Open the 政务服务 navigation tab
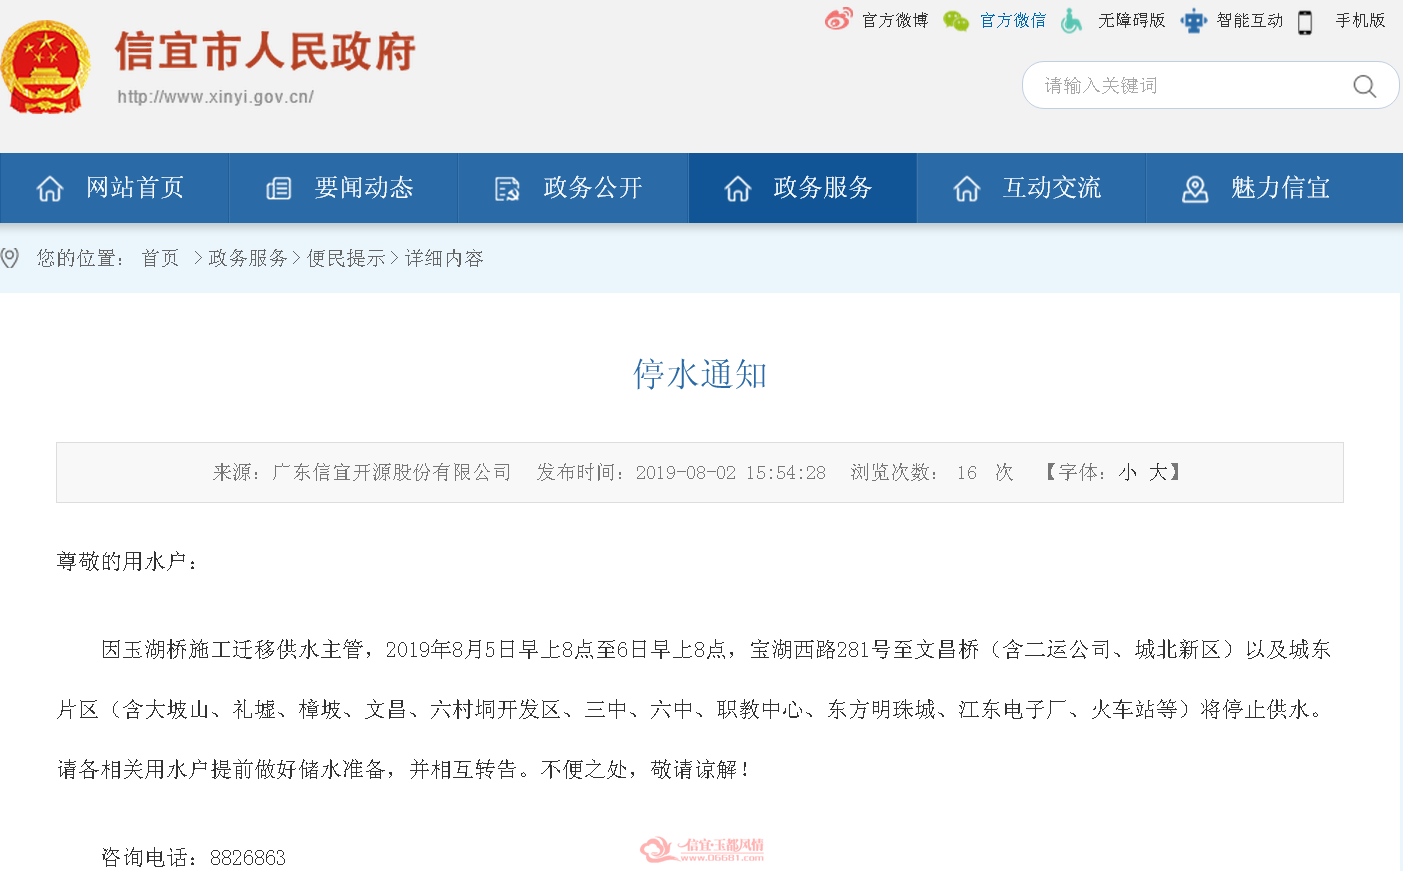The width and height of the screenshot is (1403, 871). point(803,188)
